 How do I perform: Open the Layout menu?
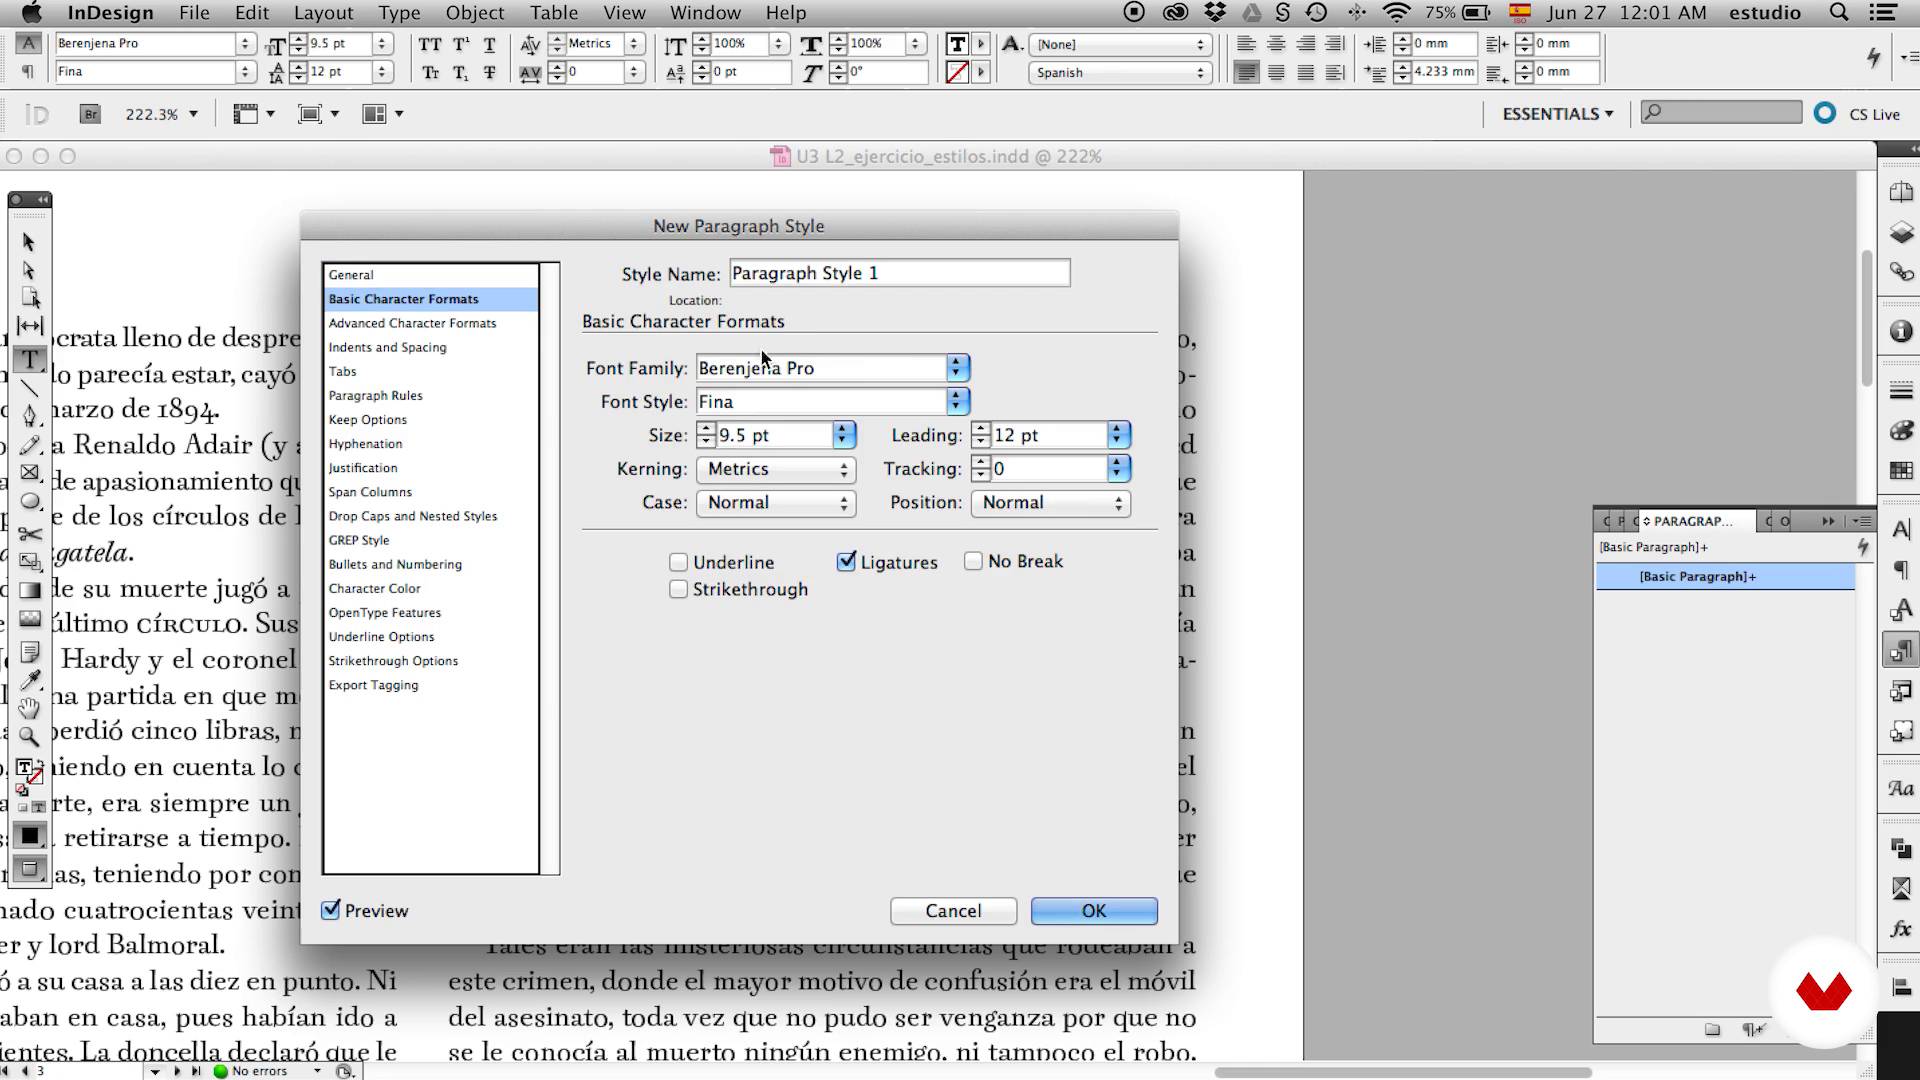(323, 13)
